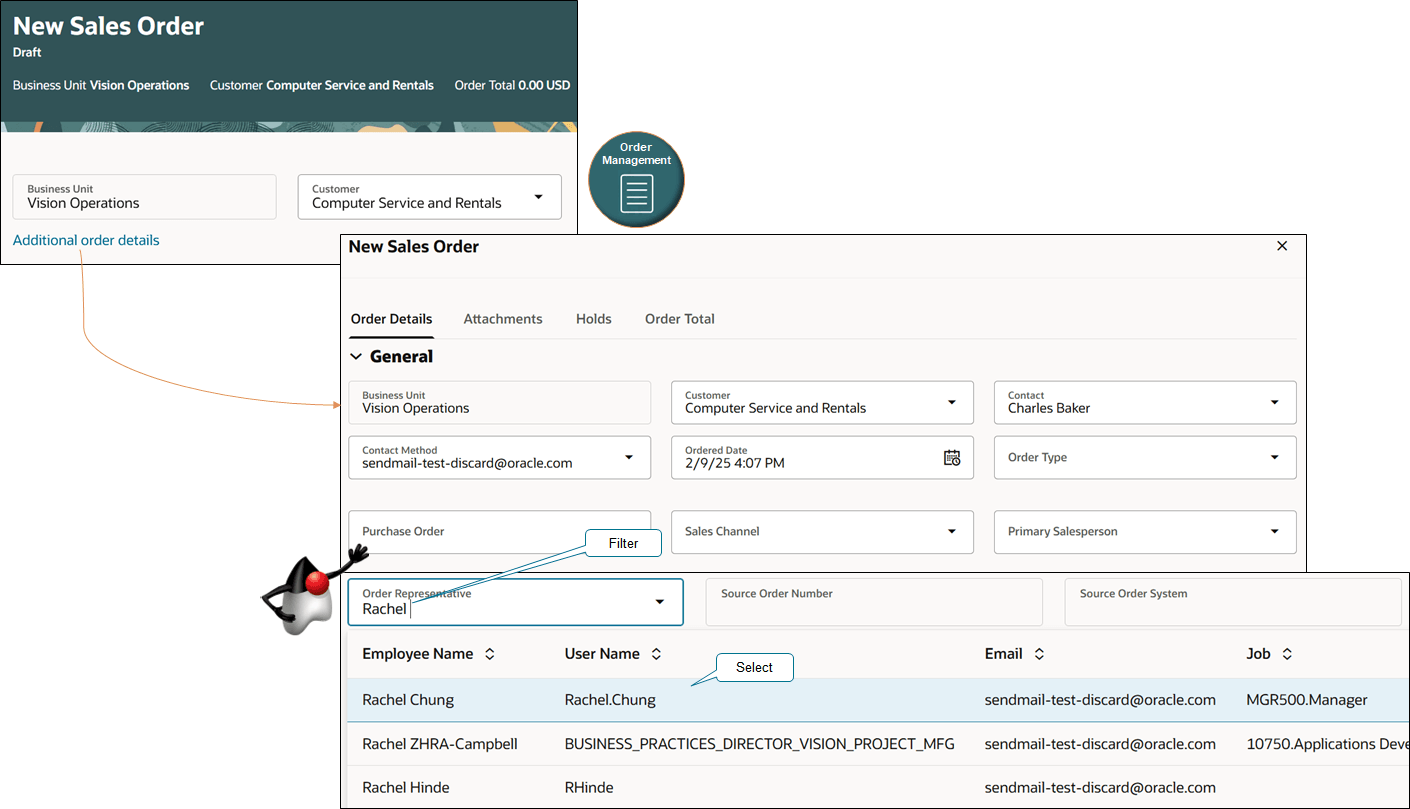Click the Source Order System field
Image resolution: width=1410 pixels, height=809 pixels.
(x=1233, y=602)
